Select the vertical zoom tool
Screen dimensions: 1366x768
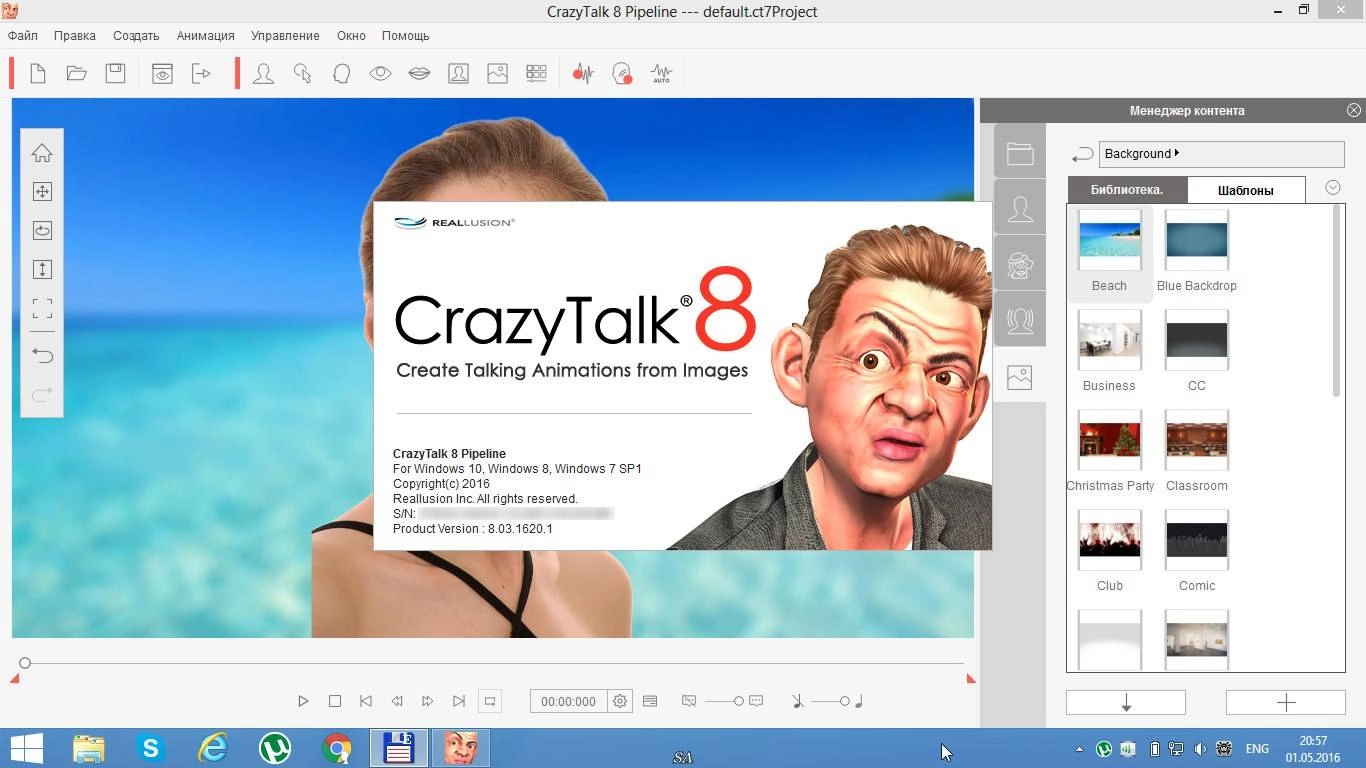42,269
